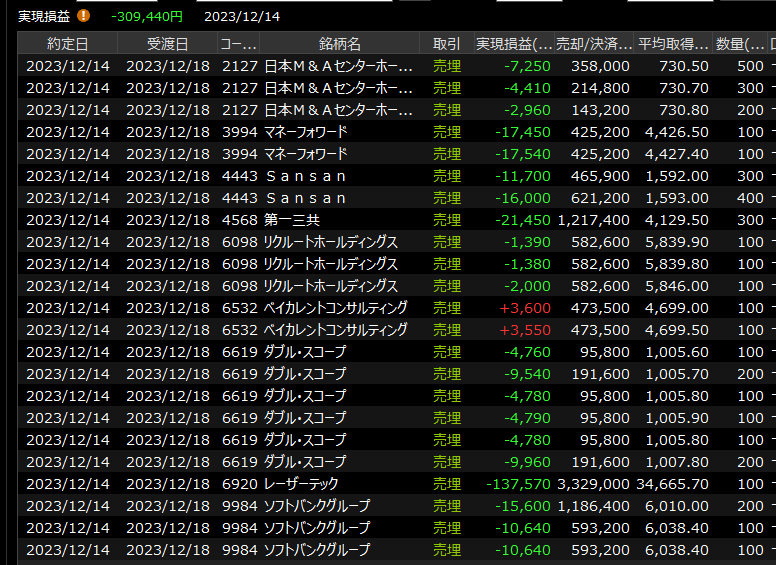Click the -137,570 realized loss cell

[518, 484]
